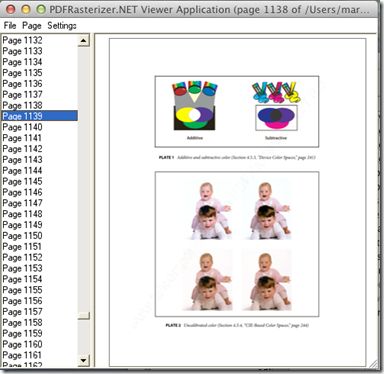This screenshot has width=384, height=374.
Task: Select highlighted Page 1139 entry
Action: (39, 116)
